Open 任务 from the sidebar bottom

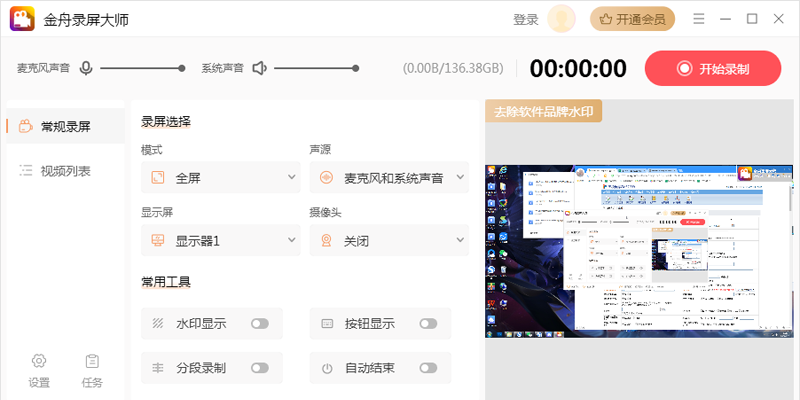(92, 371)
